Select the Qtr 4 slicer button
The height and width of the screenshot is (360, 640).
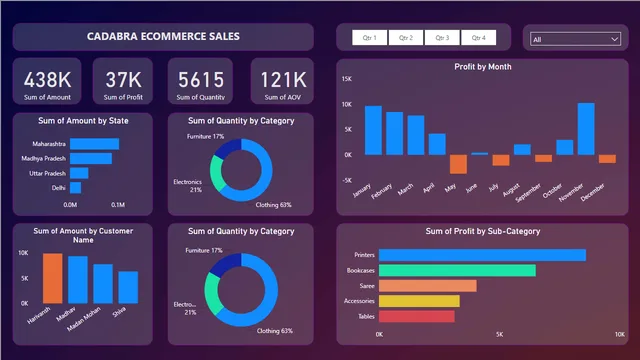[x=478, y=38]
